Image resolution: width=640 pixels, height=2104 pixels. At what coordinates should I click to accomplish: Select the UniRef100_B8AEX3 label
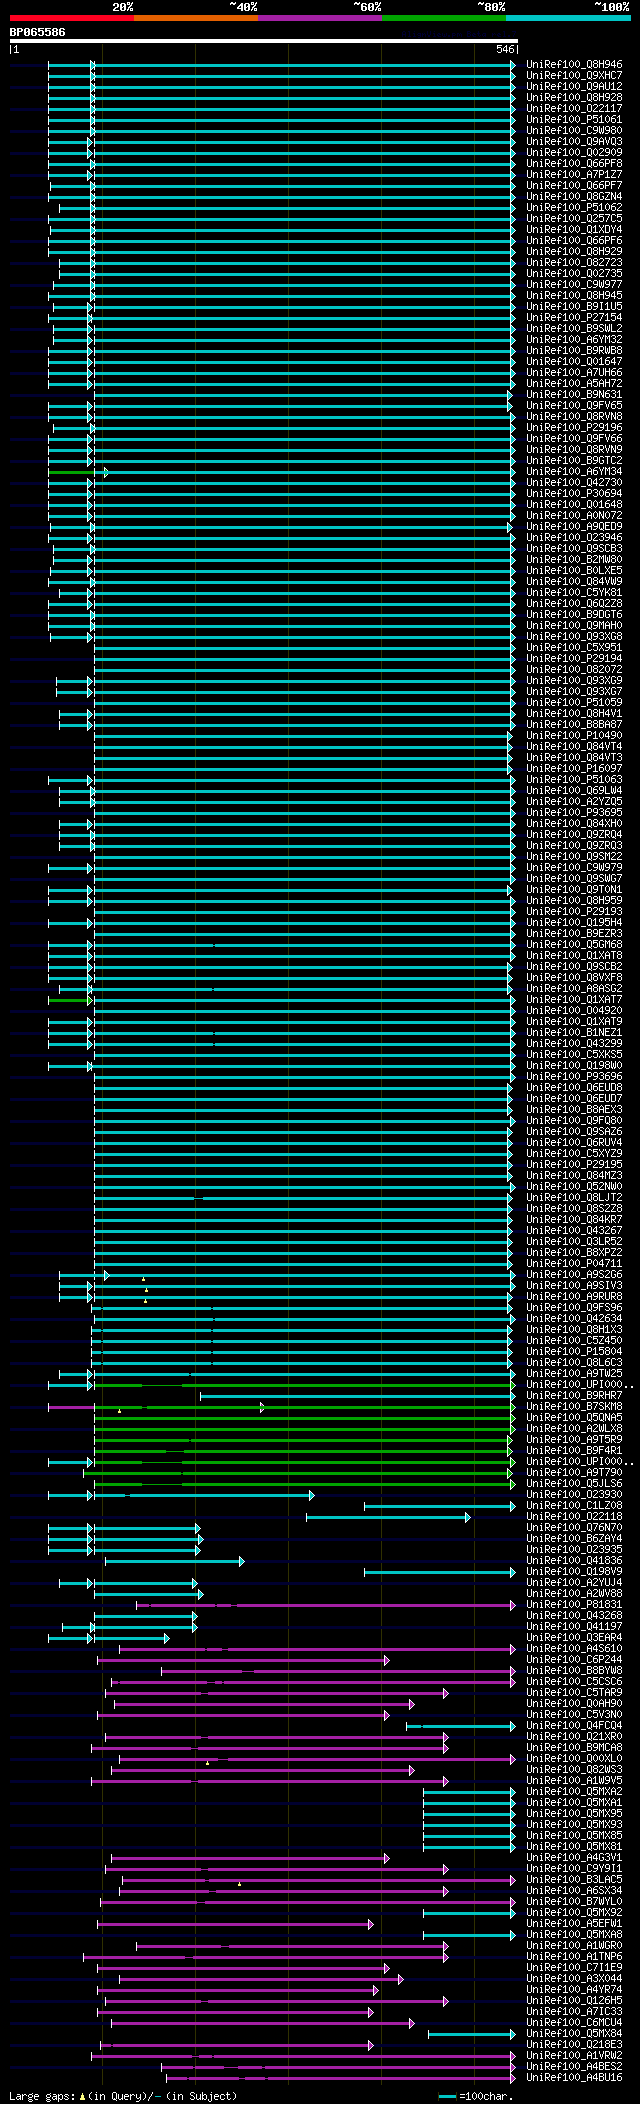coord(574,1110)
